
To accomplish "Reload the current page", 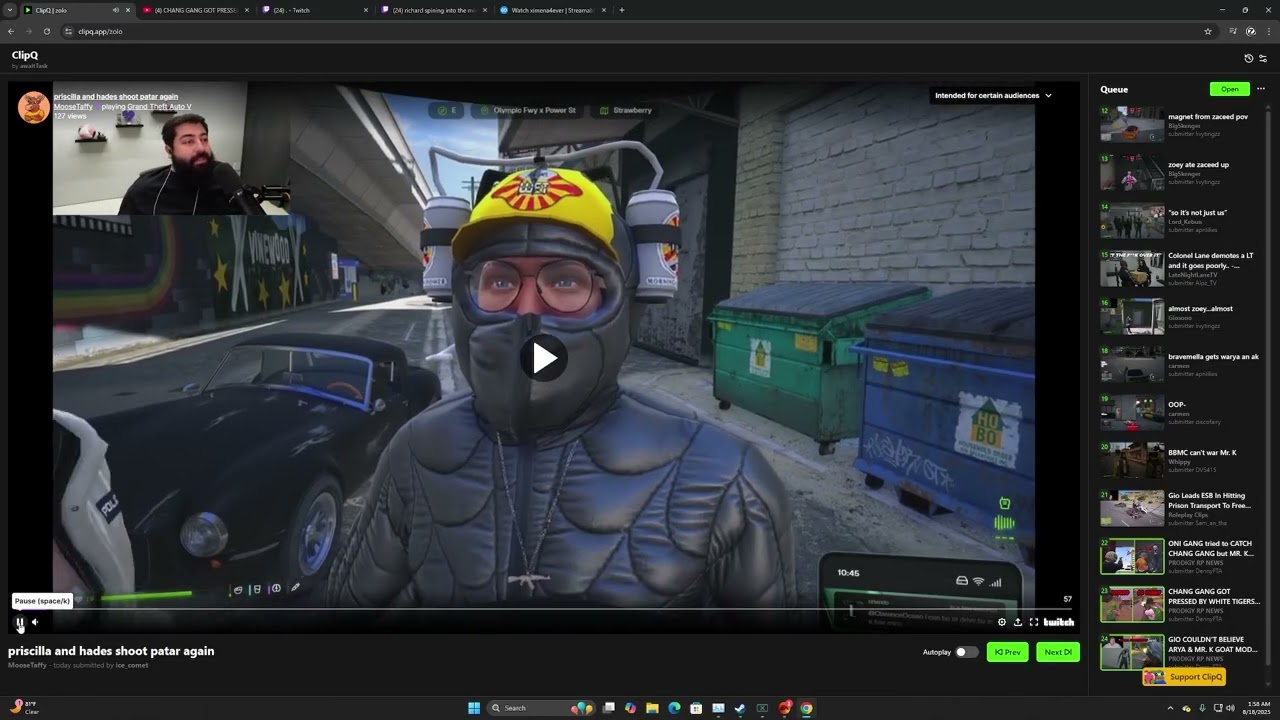I will (x=47, y=31).
